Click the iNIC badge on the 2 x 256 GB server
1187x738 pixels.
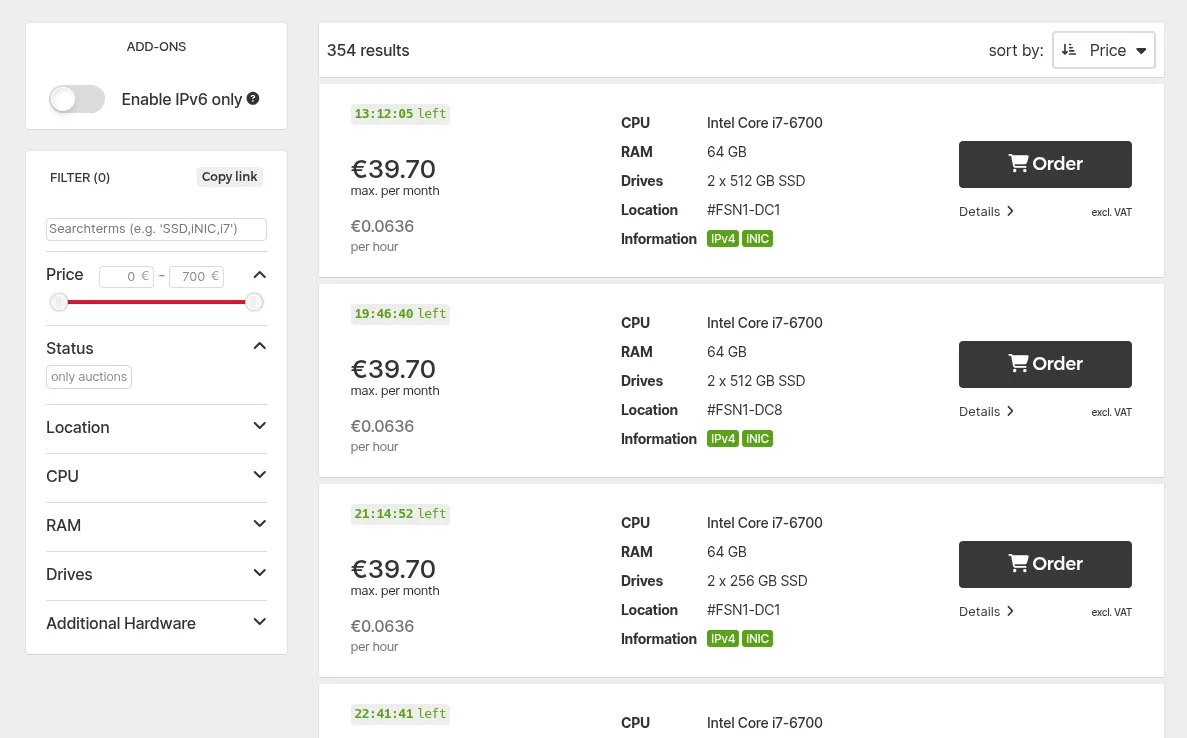click(757, 639)
